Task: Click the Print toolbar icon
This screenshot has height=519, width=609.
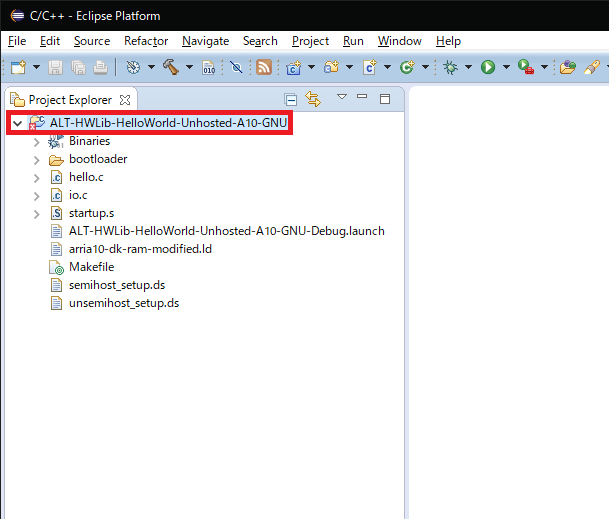Action: (101, 67)
